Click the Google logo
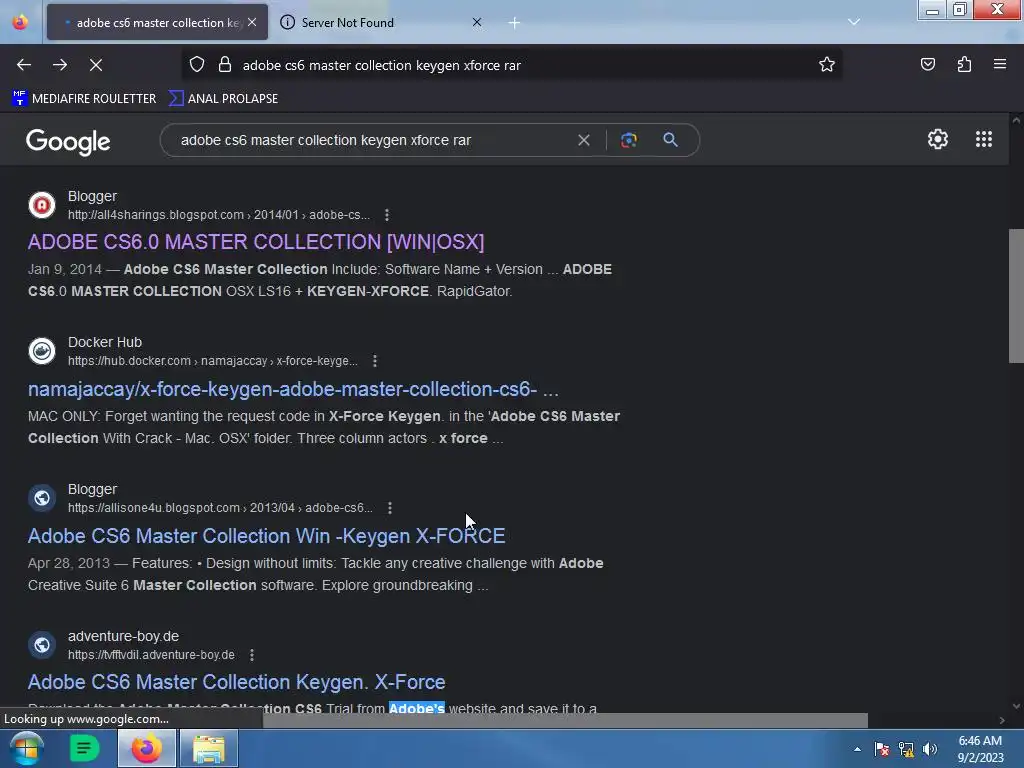1024x768 pixels. pyautogui.click(x=68, y=141)
